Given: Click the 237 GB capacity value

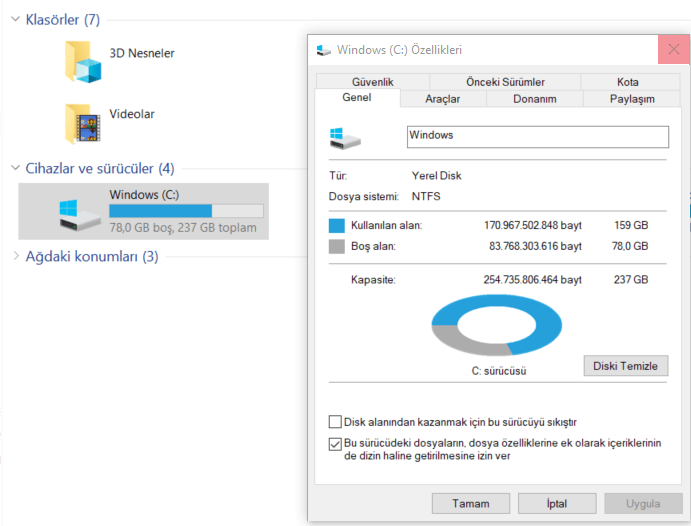Looking at the screenshot, I should click(x=631, y=280).
